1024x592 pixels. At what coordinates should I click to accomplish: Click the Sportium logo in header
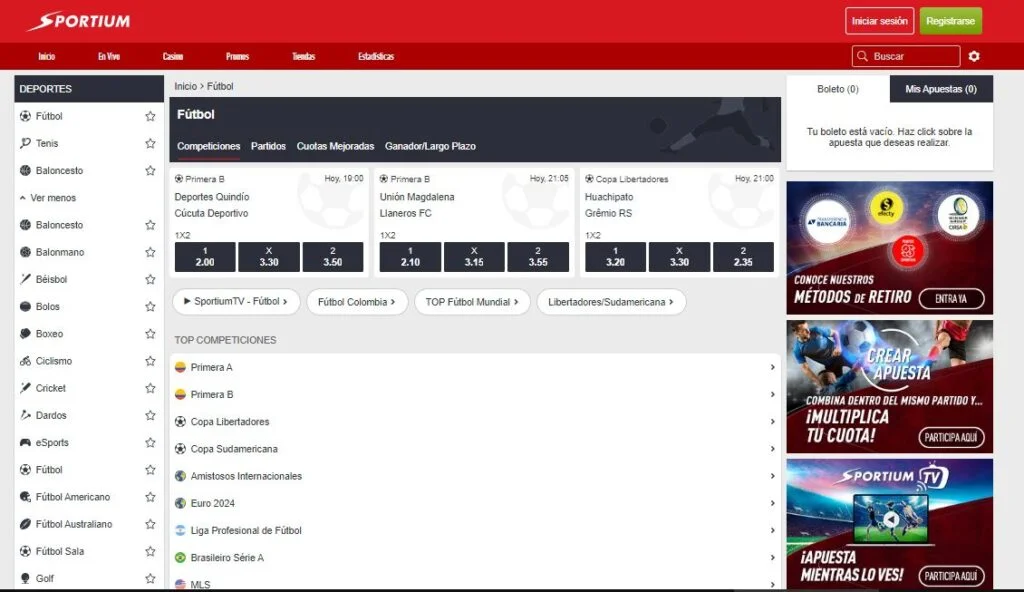[x=78, y=21]
